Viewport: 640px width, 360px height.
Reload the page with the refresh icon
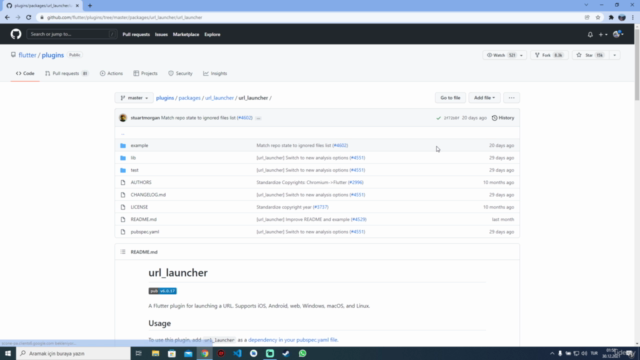pos(29,18)
